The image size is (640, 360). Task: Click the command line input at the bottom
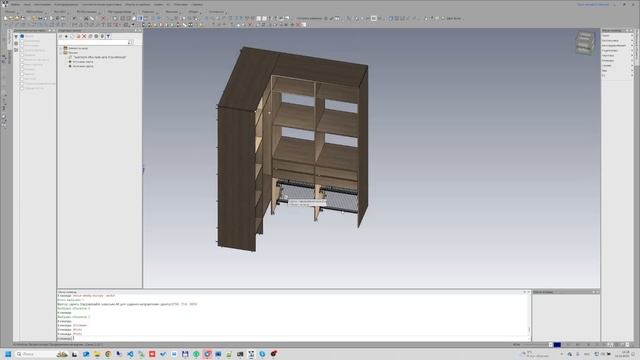(x=301, y=338)
